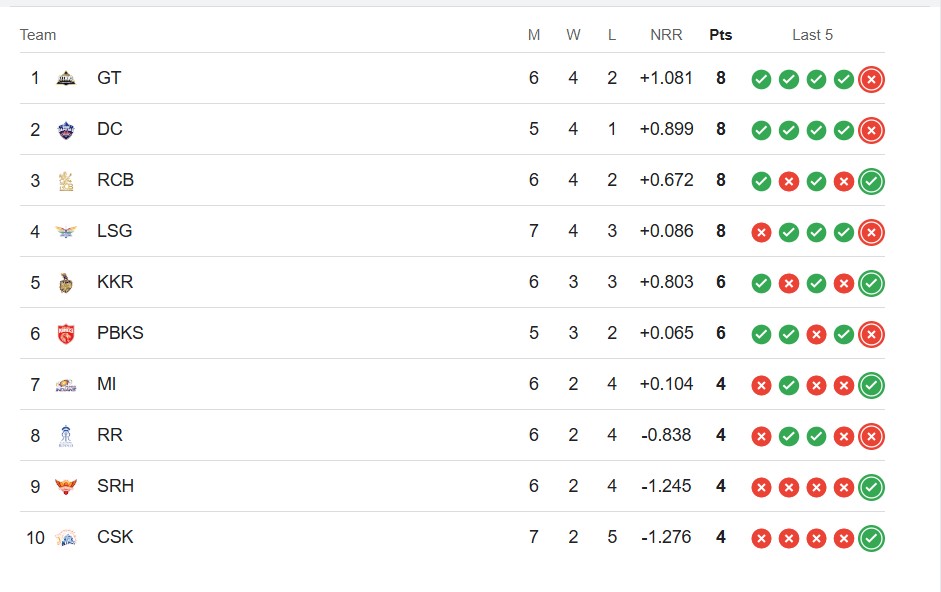
Task: Click the KKR team logo icon
Action: 66,283
